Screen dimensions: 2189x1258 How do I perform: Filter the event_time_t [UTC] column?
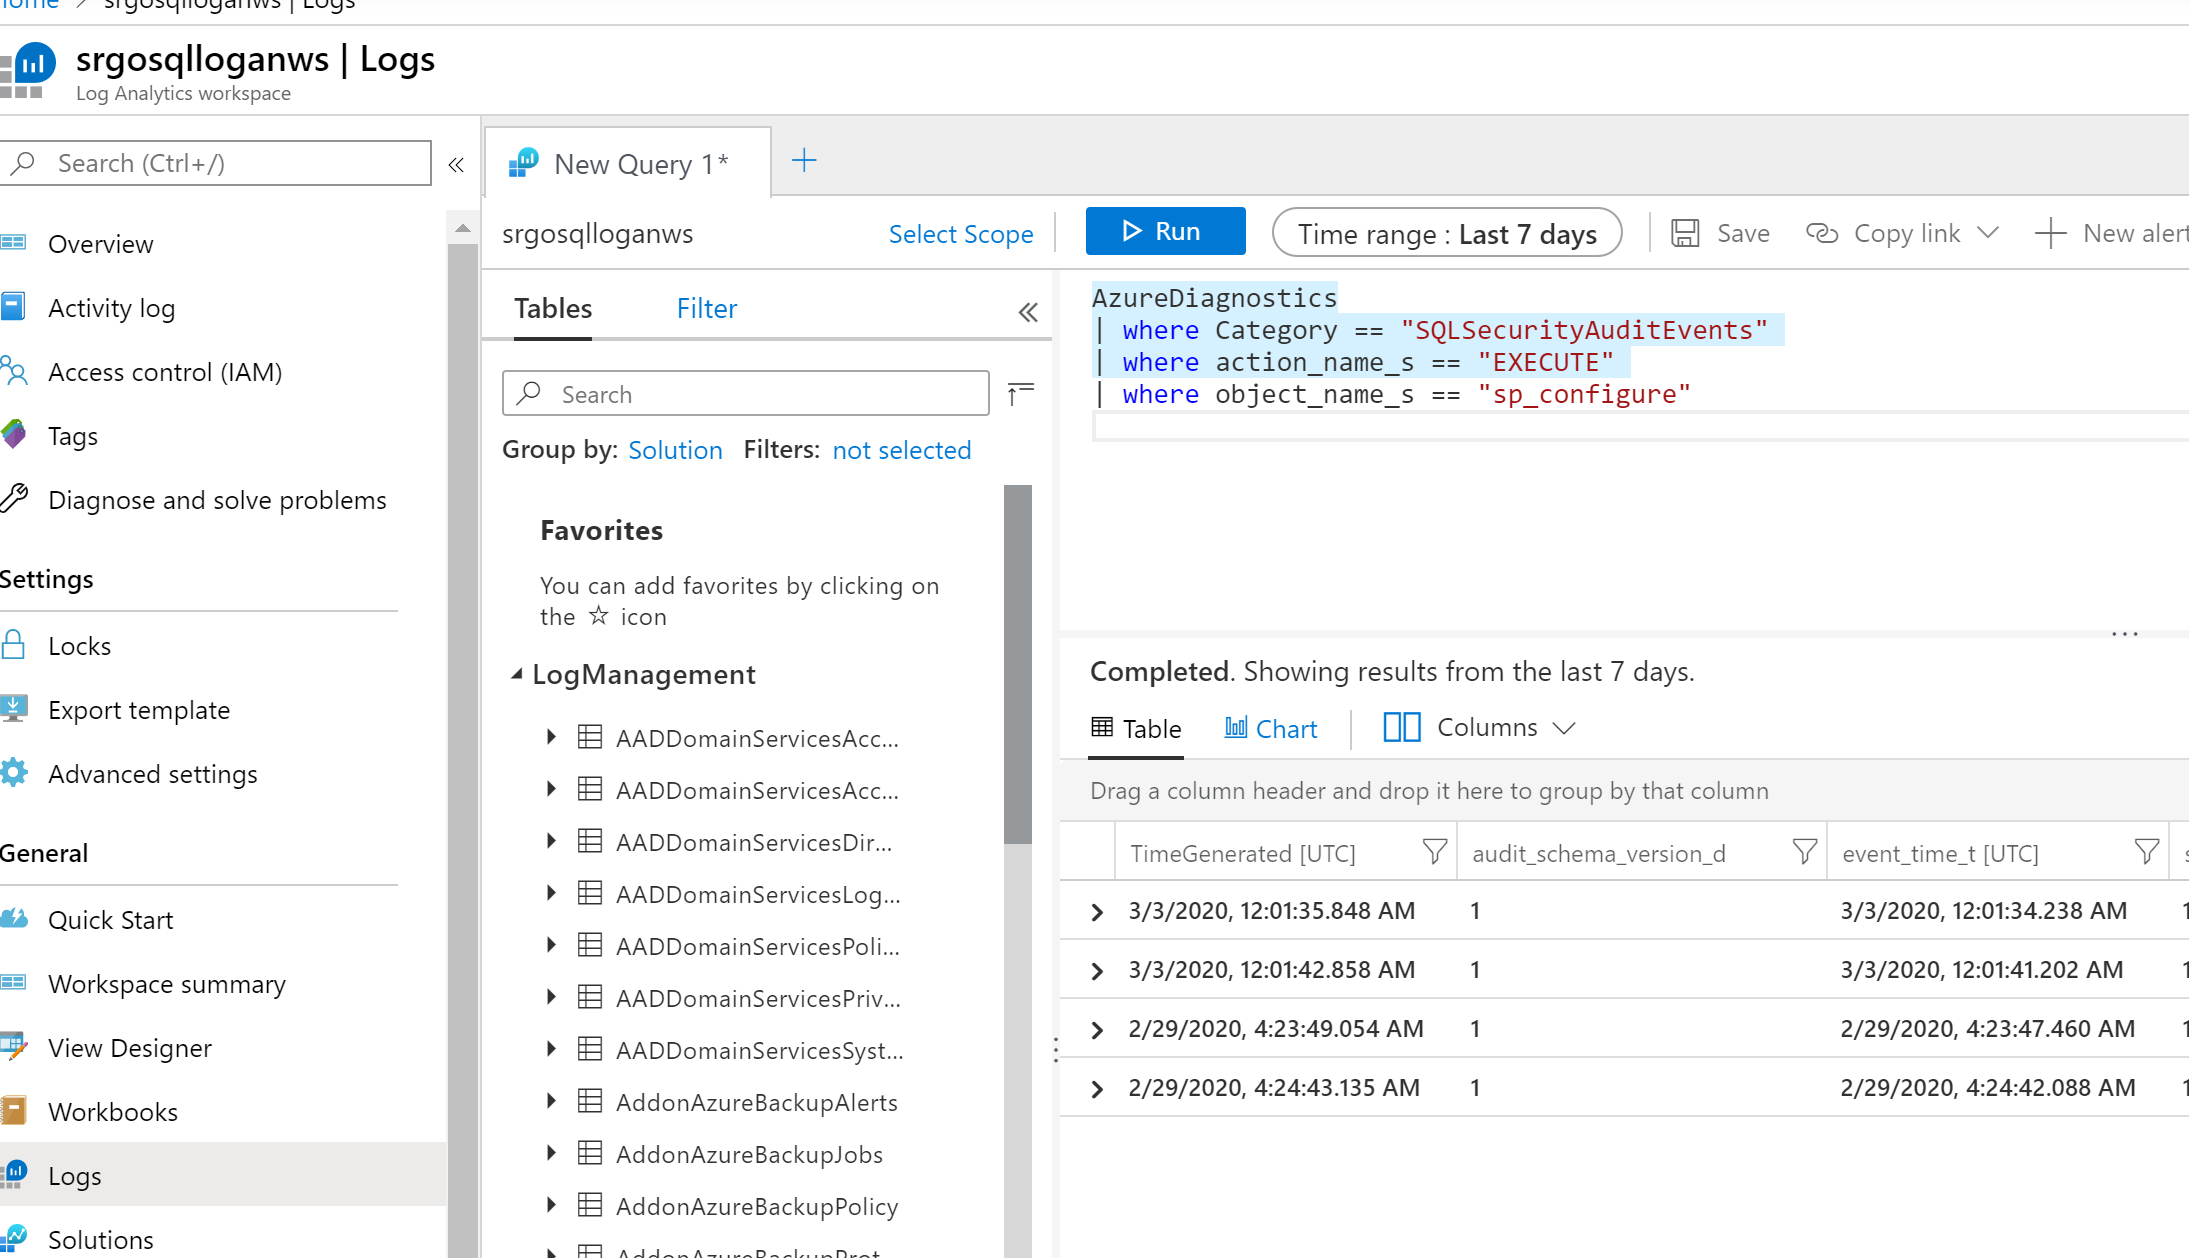tap(2146, 852)
